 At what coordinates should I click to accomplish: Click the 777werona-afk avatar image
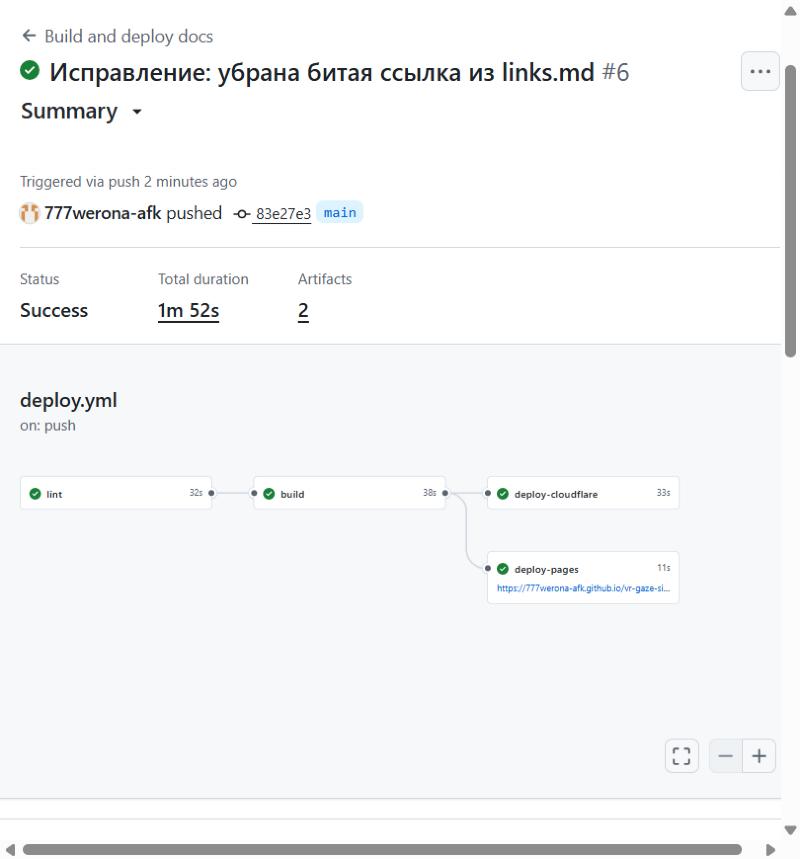[30, 213]
